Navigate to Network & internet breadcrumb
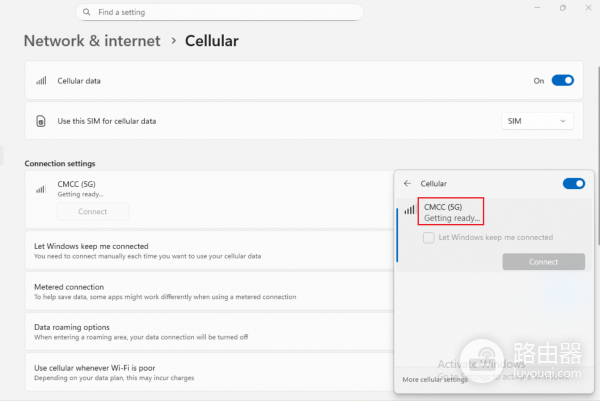 (x=91, y=41)
